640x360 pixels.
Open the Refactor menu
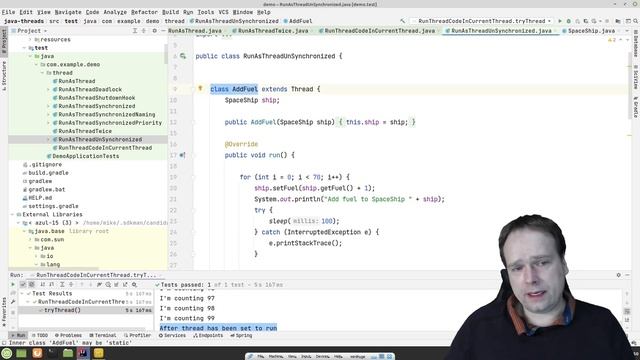[x=144, y=12]
